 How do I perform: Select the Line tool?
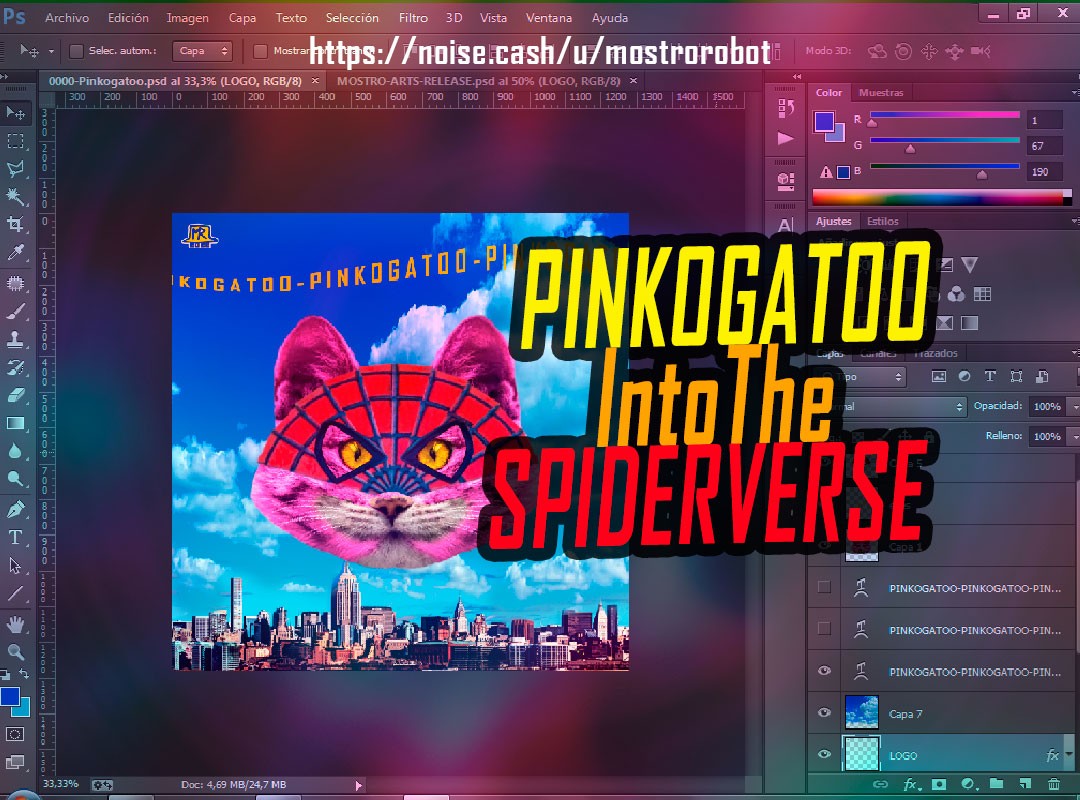(x=15, y=594)
